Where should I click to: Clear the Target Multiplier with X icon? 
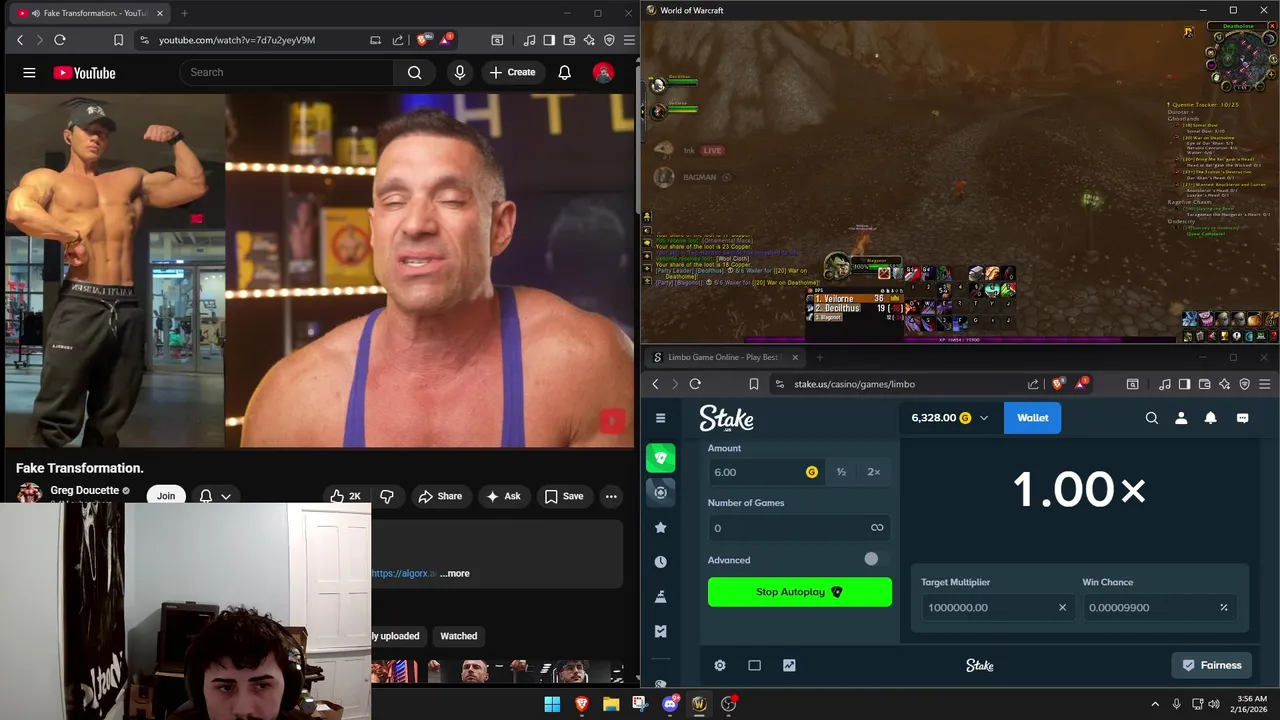[1062, 607]
